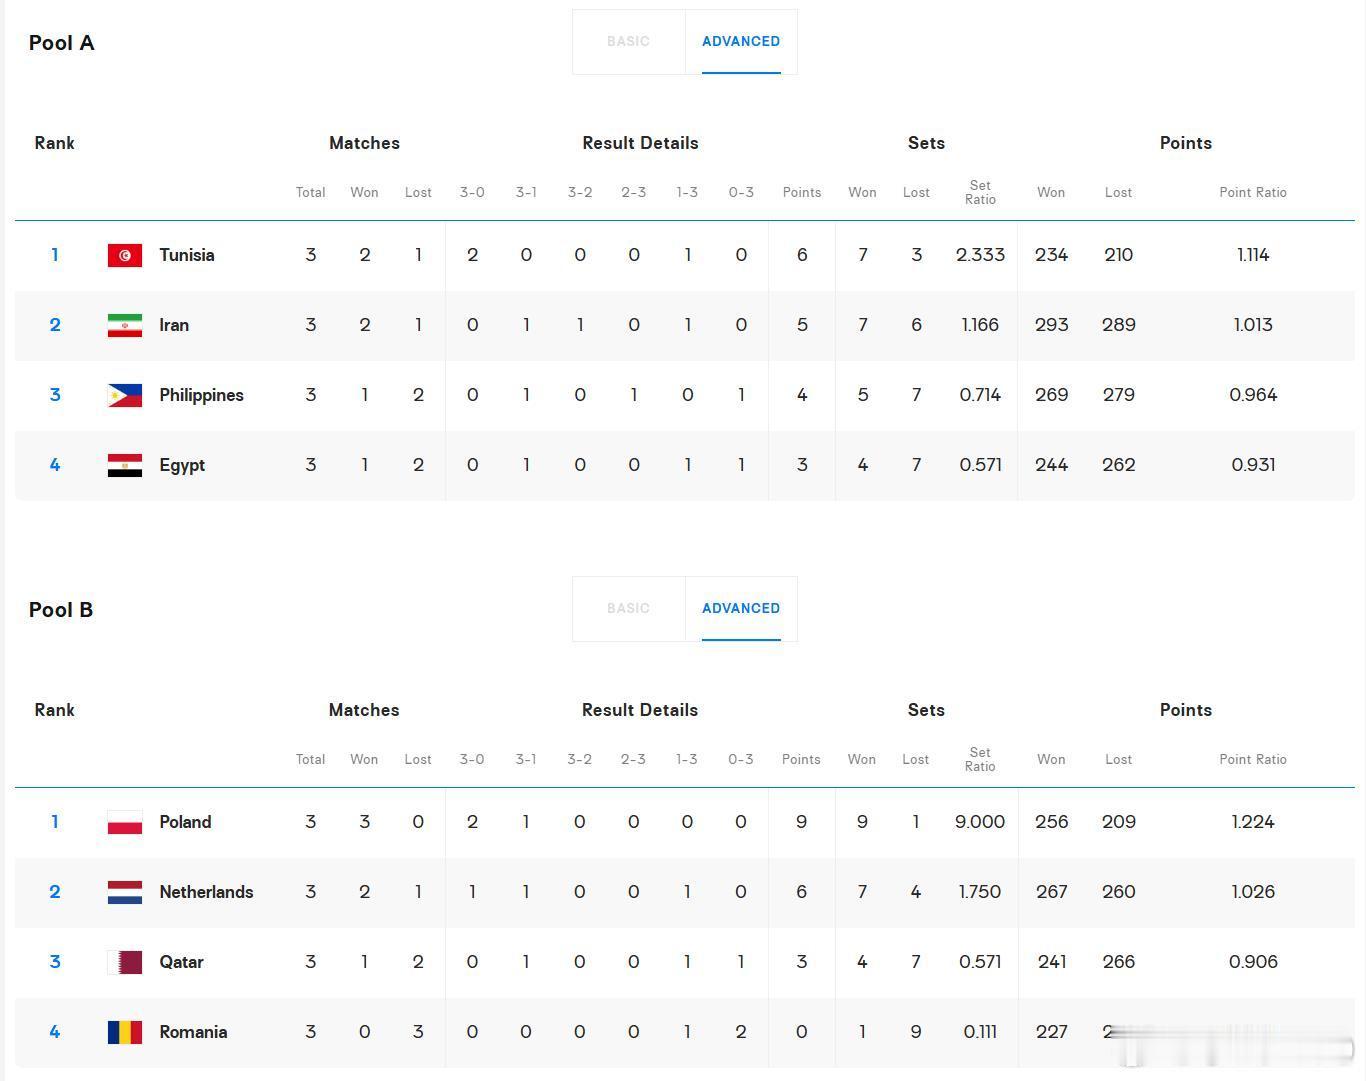1366x1081 pixels.
Task: Select the Advanced tab in Pool A
Action: pos(741,42)
